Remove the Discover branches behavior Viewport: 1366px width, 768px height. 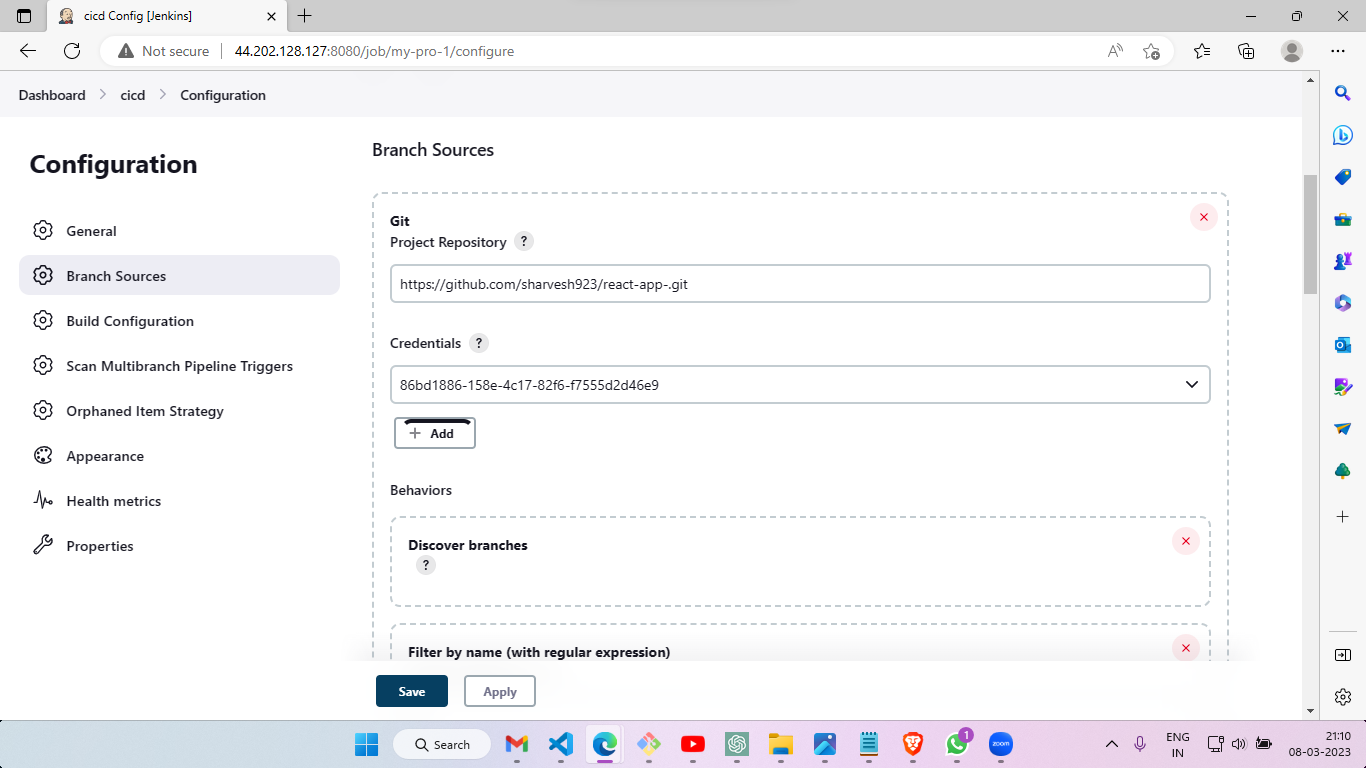click(1186, 541)
